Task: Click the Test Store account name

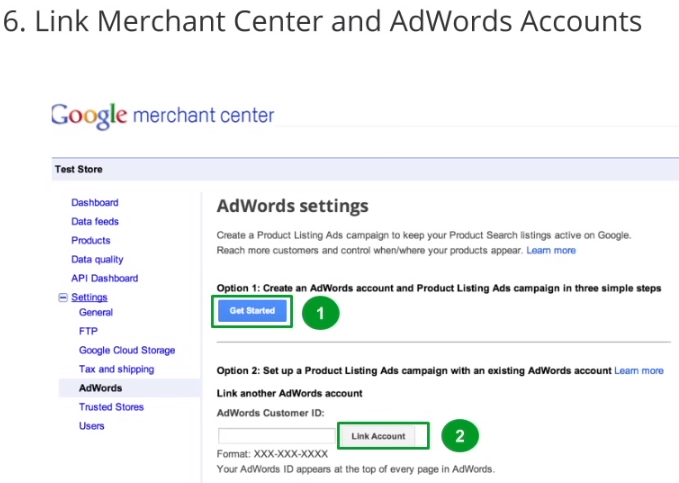Action: [x=78, y=169]
